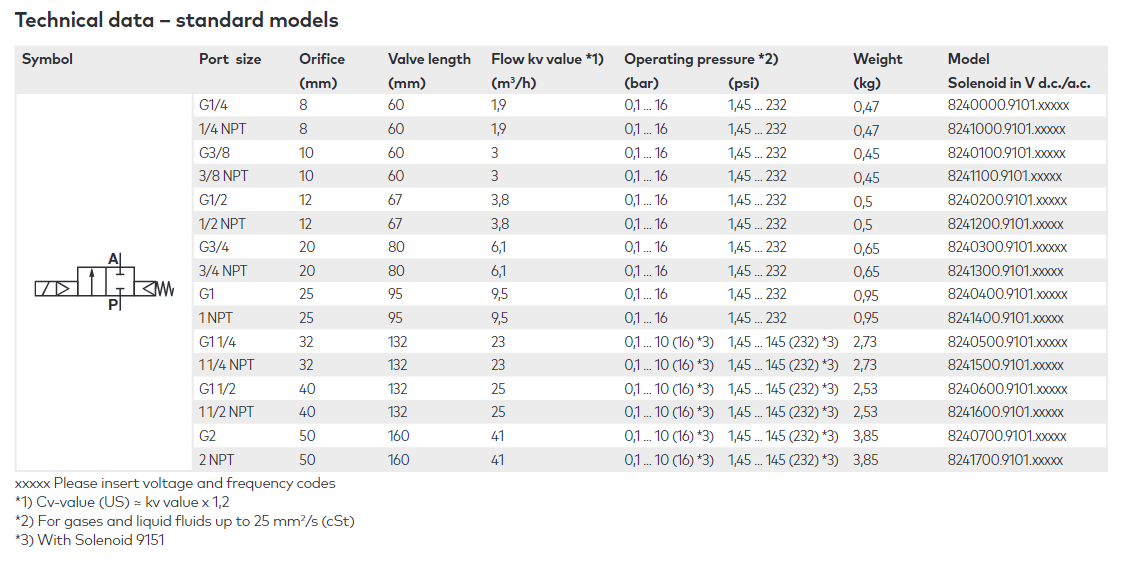The image size is (1141, 570).
Task: Select model 8240500.9101.xxxxx for G1 1/4
Action: tap(1007, 342)
